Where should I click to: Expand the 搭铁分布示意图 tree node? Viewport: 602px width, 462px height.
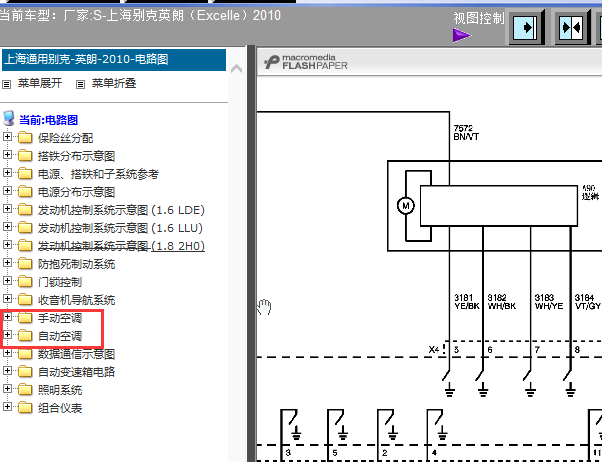click(x=7, y=154)
